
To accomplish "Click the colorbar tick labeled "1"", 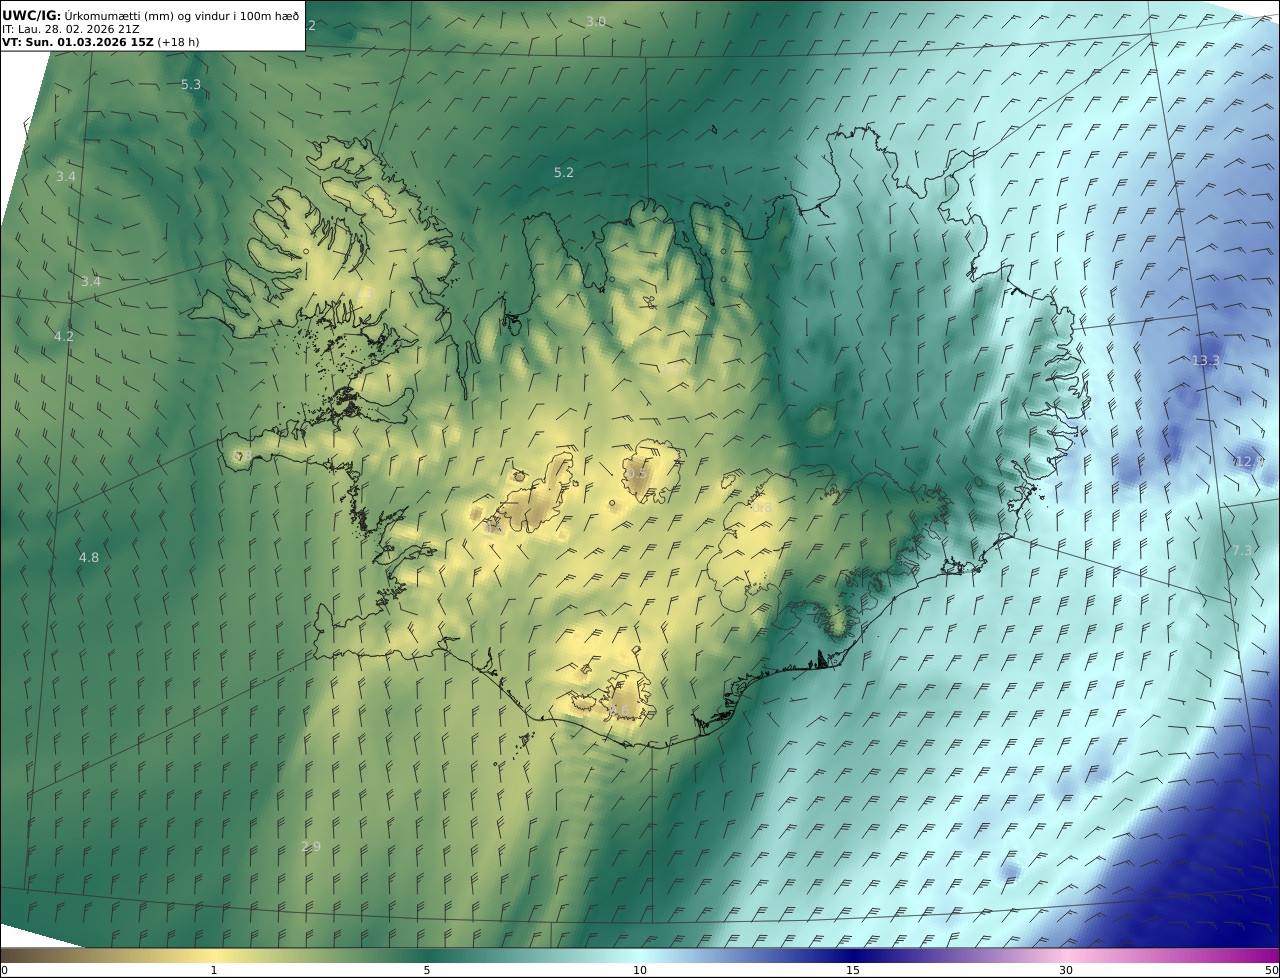I will [x=214, y=970].
